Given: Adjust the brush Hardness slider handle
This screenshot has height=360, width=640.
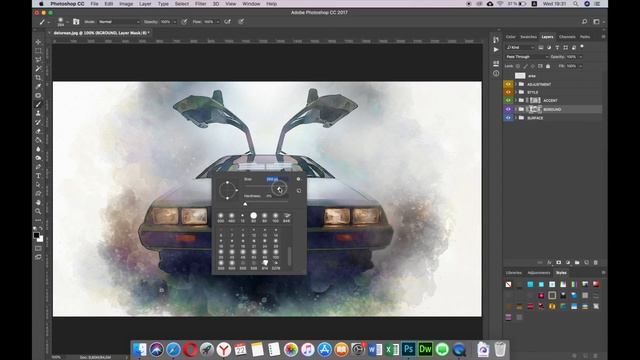Looking at the screenshot, I should (245, 203).
